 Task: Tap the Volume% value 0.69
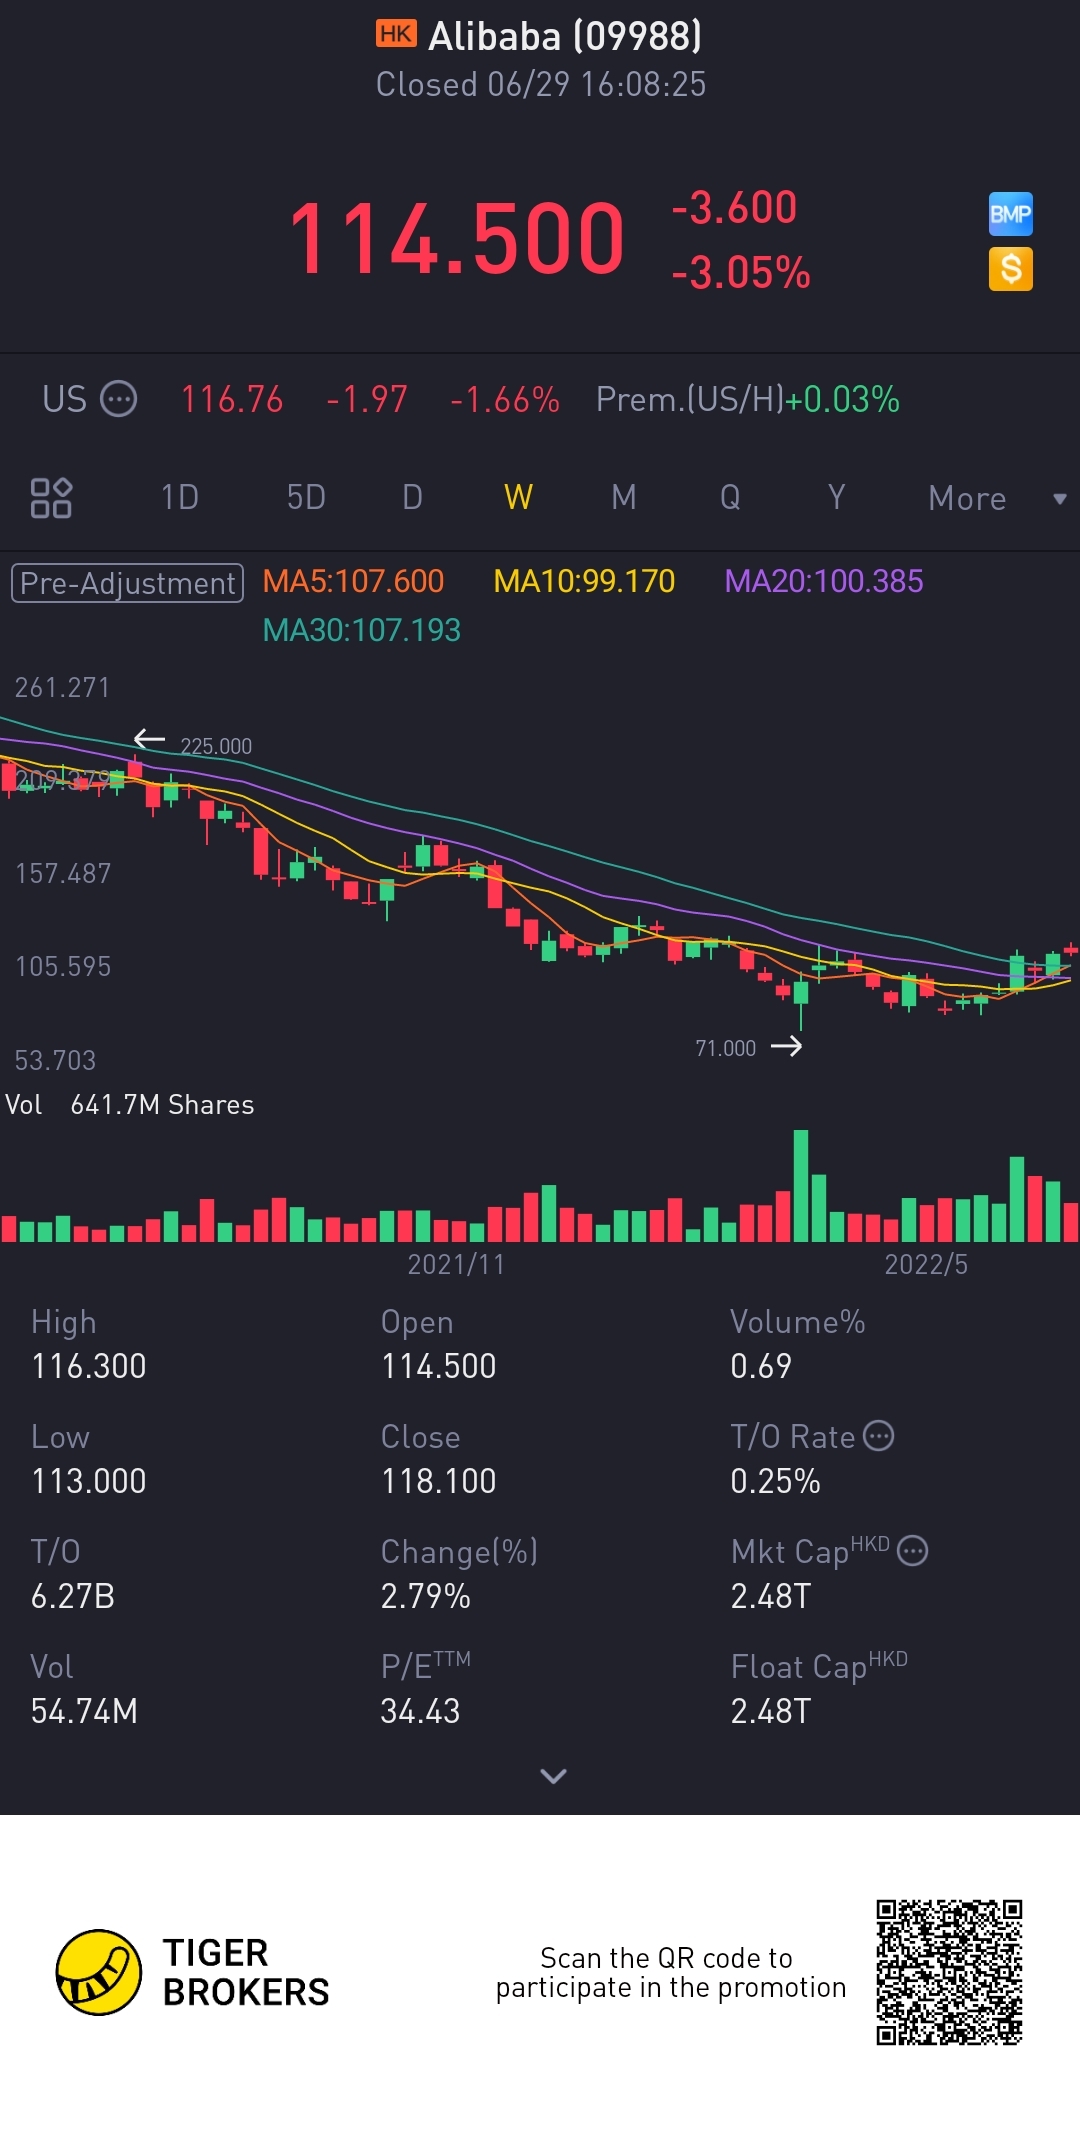[761, 1366]
